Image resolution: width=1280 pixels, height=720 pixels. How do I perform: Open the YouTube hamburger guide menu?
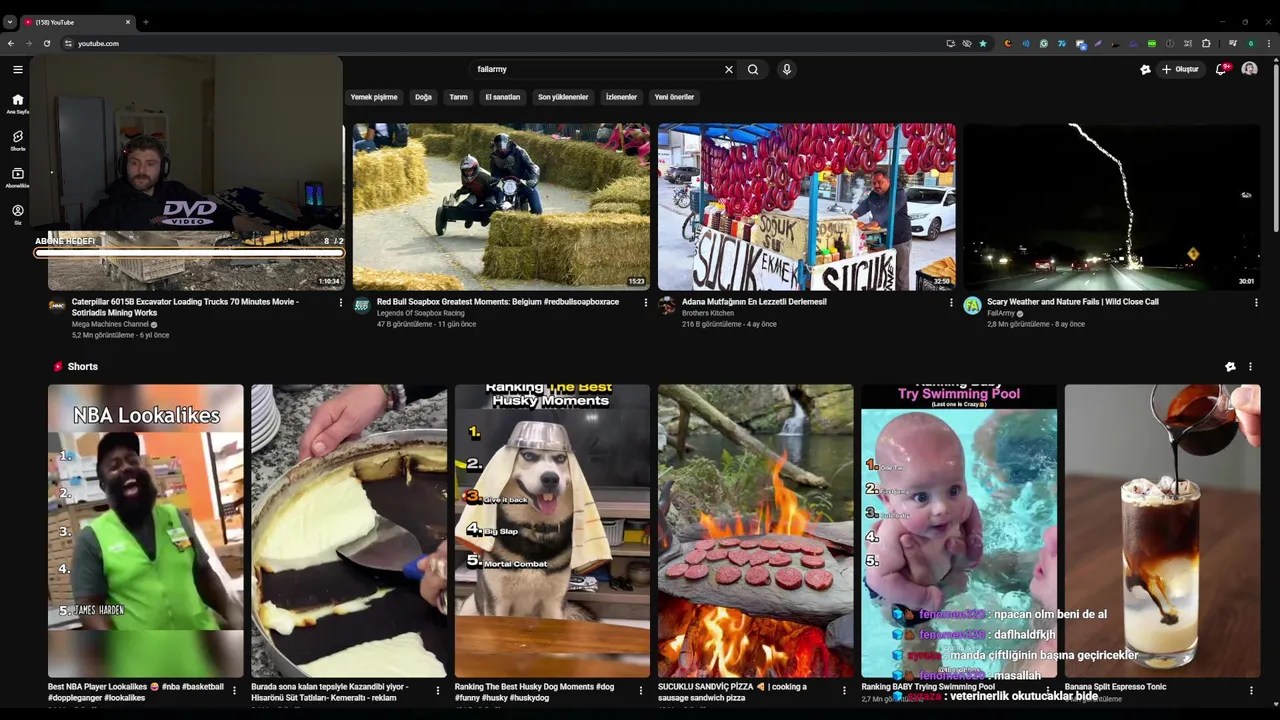pyautogui.click(x=17, y=69)
